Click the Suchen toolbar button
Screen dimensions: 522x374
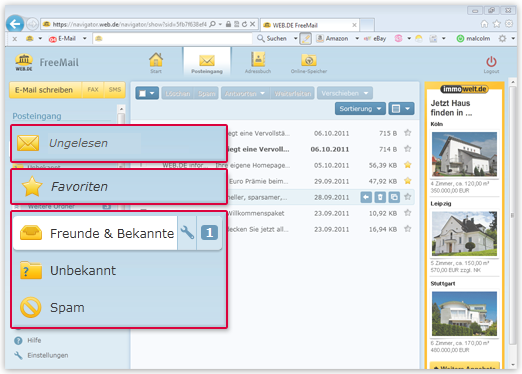point(272,39)
